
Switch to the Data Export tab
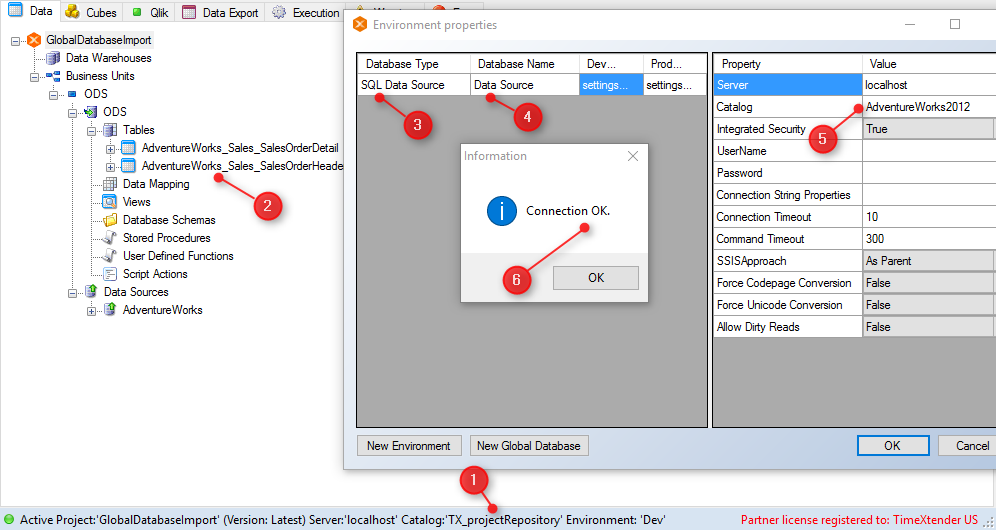220,12
